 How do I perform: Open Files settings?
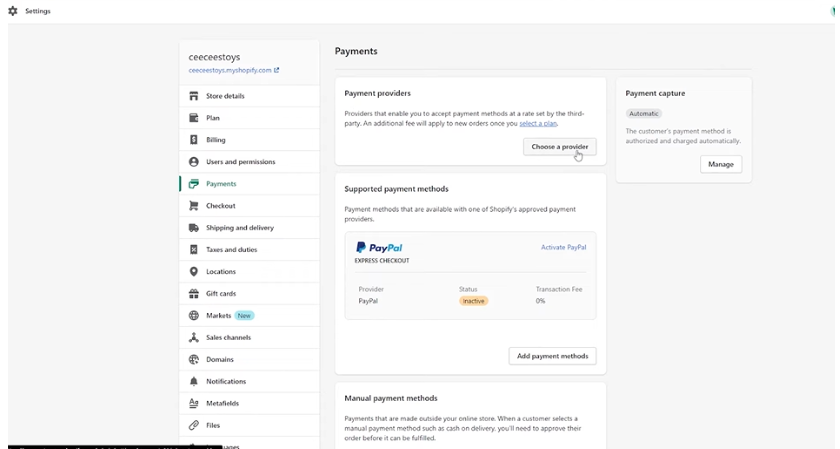(249, 425)
